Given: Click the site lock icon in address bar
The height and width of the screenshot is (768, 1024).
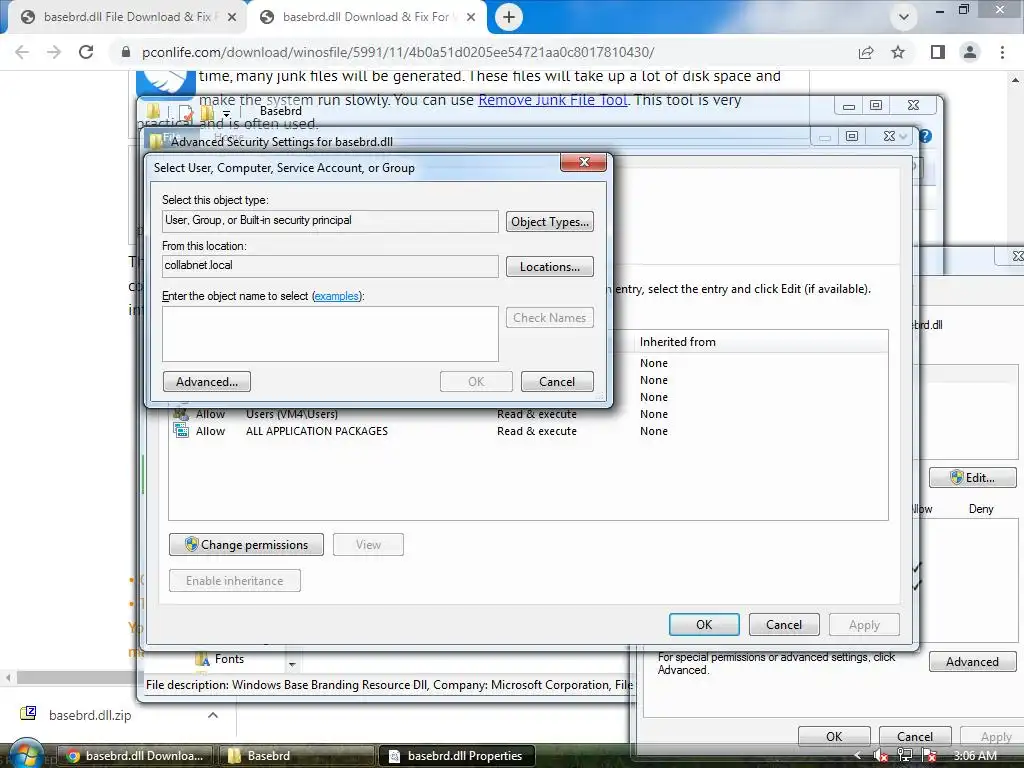Looking at the screenshot, I should [x=125, y=52].
